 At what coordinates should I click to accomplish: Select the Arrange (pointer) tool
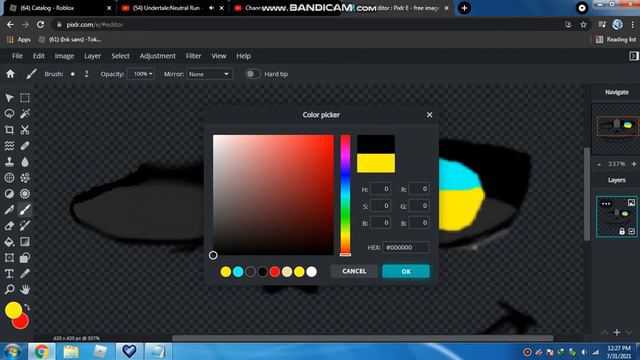point(9,98)
